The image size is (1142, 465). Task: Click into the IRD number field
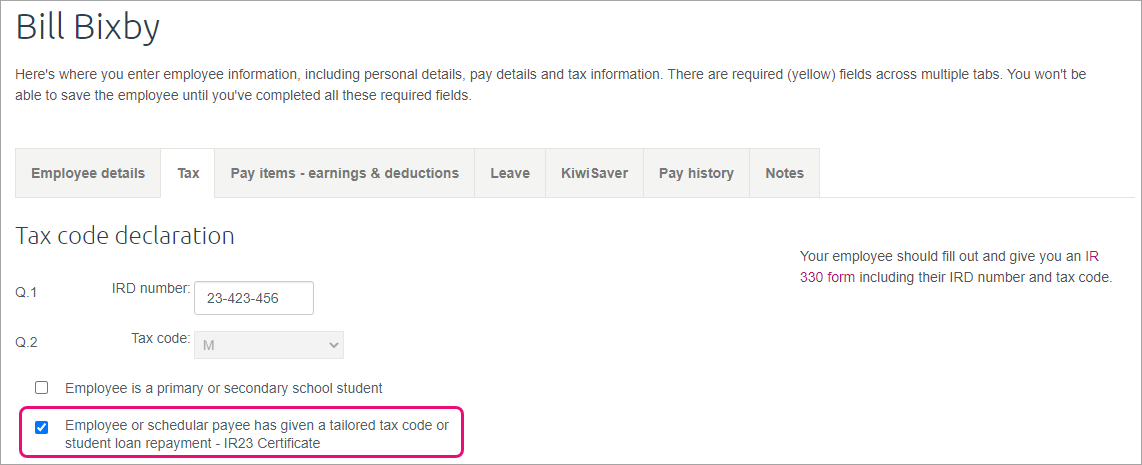click(253, 298)
